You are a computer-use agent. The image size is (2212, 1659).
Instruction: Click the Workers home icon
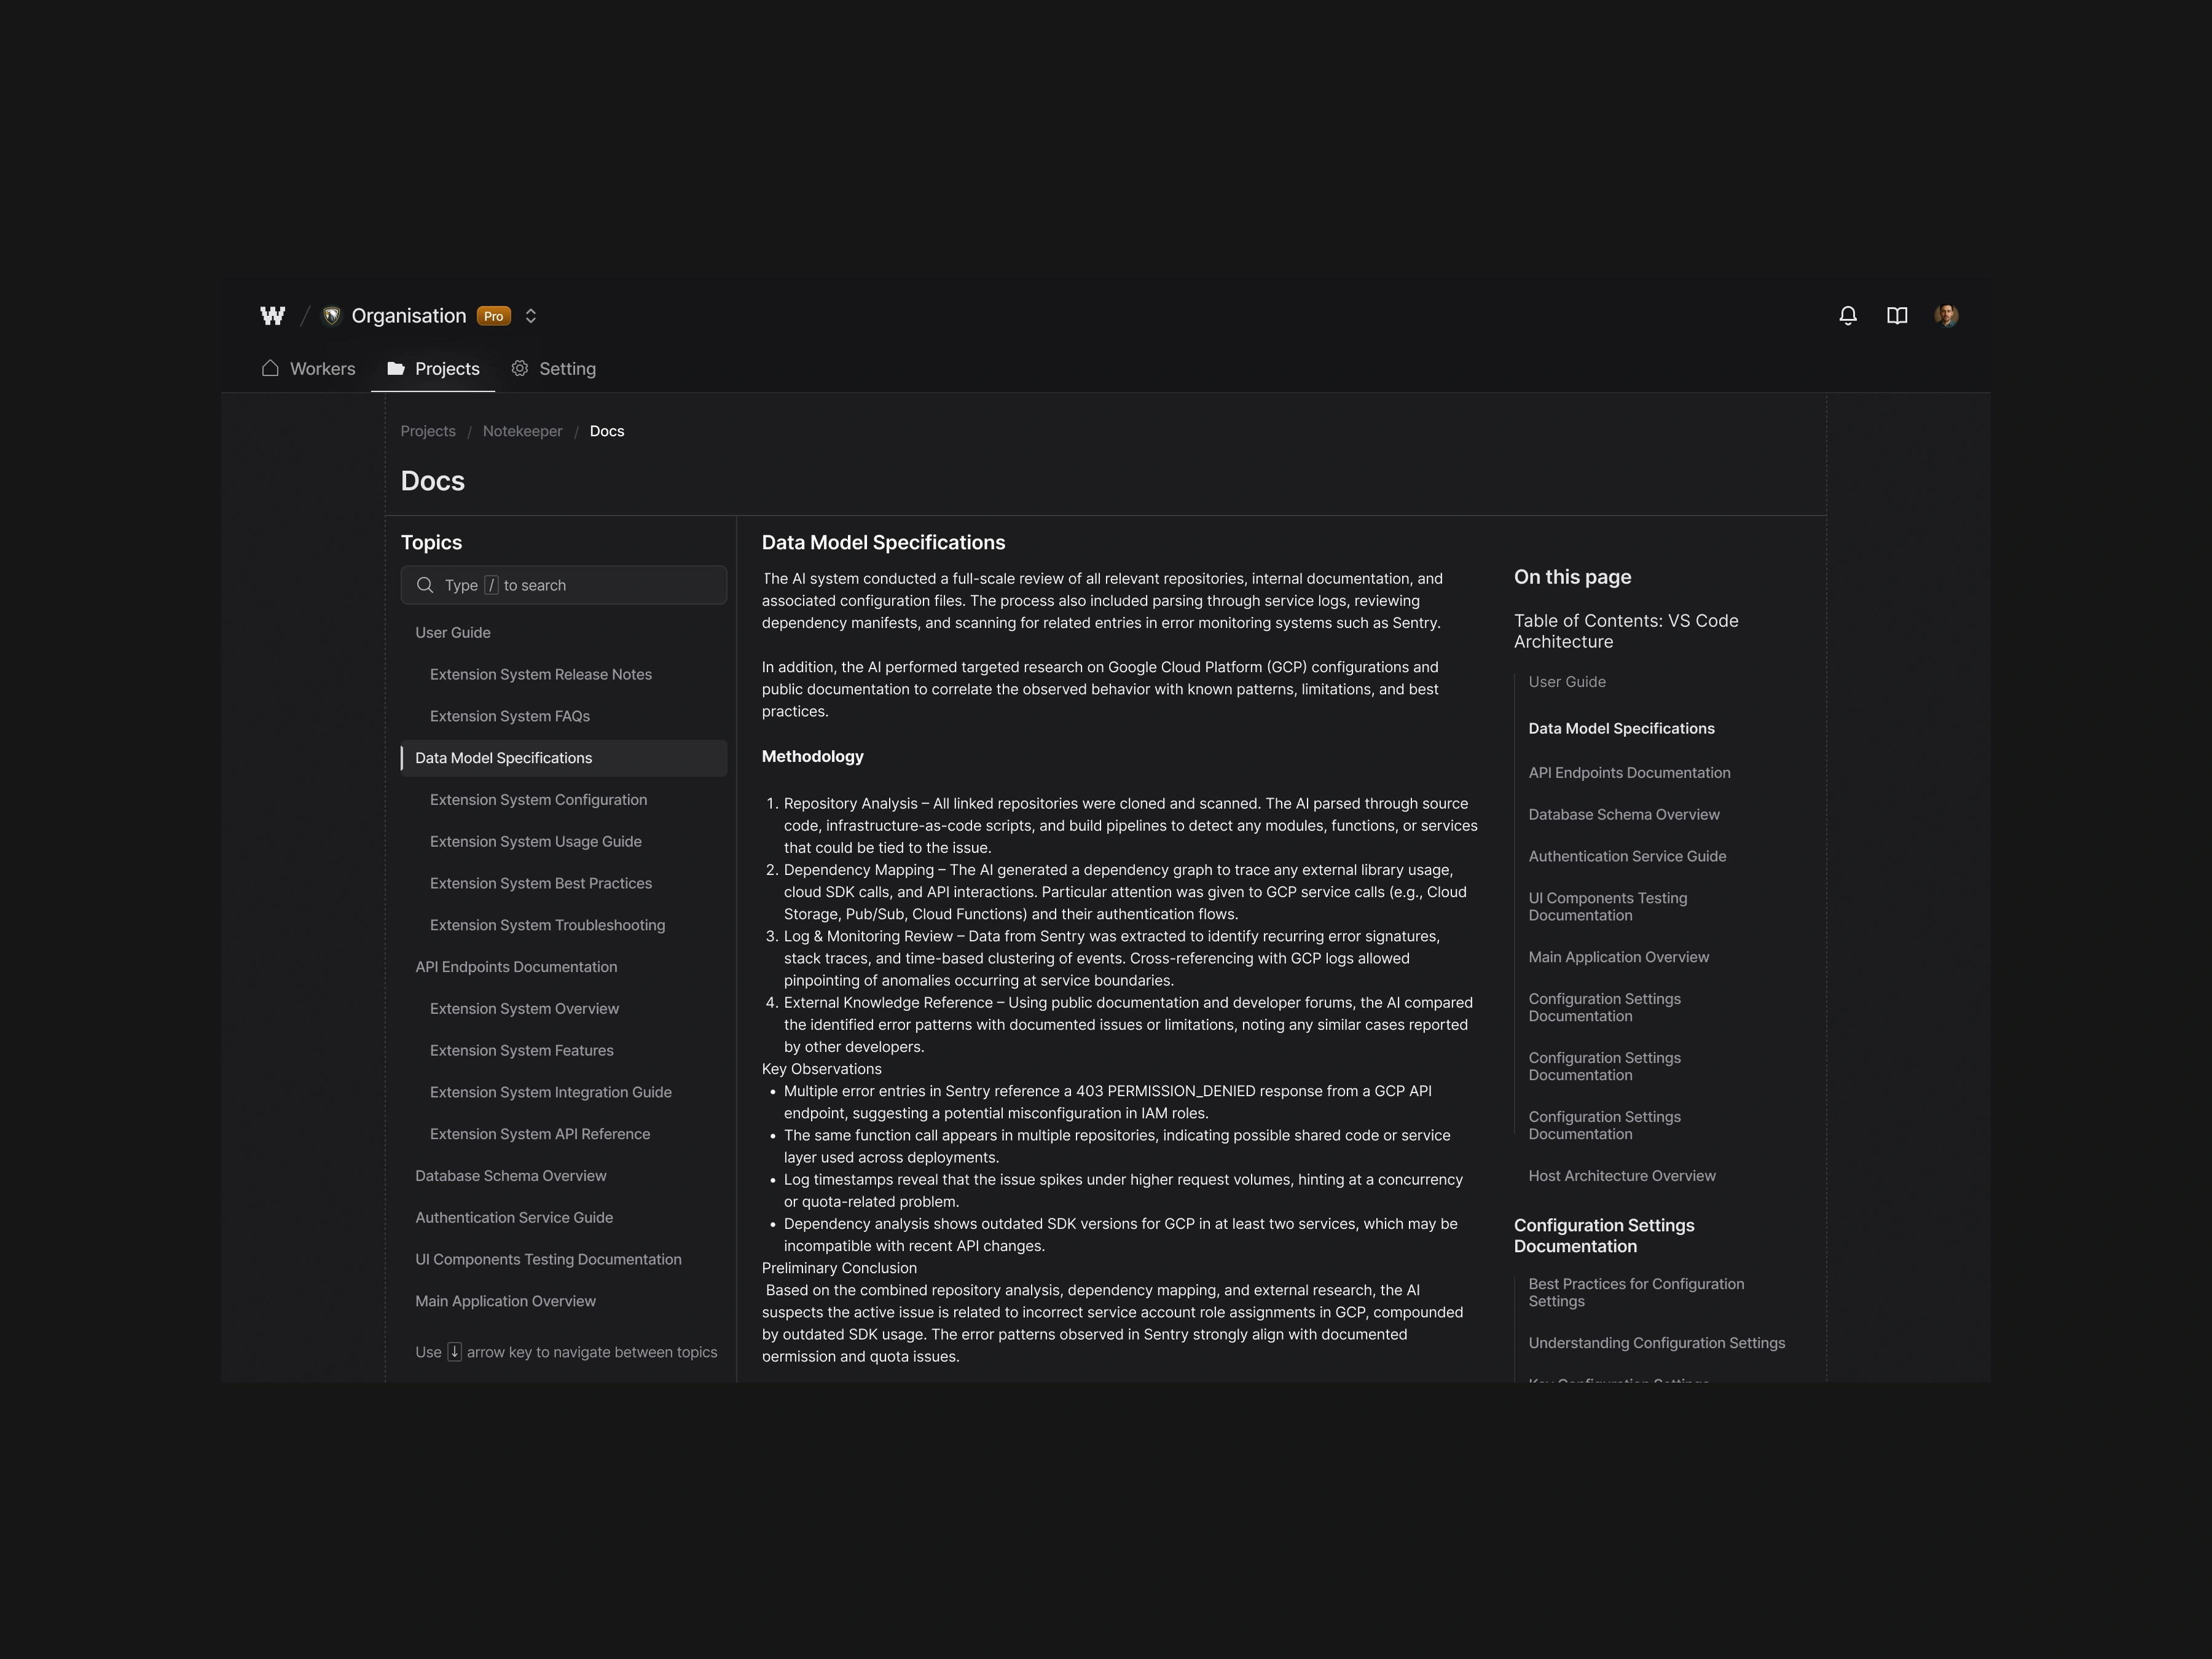[x=270, y=368]
